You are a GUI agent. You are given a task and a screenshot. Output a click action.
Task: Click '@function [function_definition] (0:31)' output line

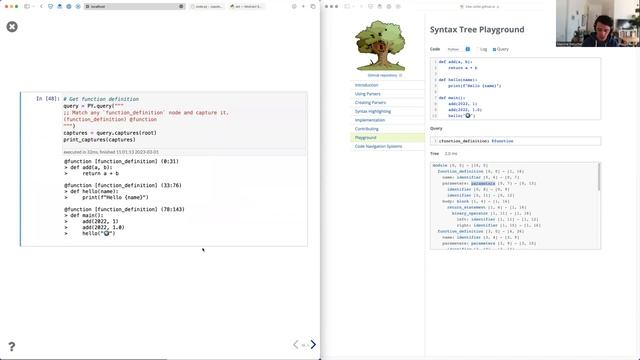tap(121, 161)
